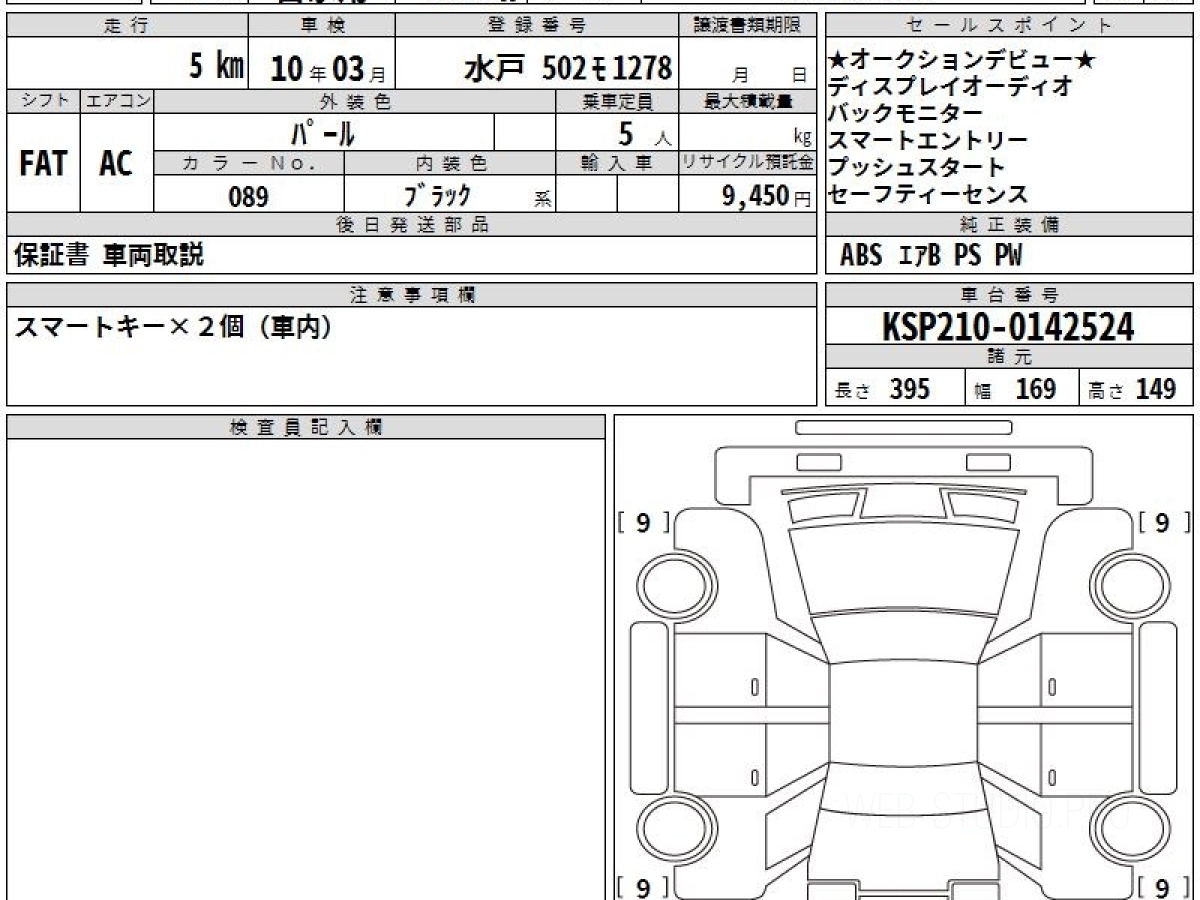
Task: Select equipment ABS エアB PS PW
Action: (931, 256)
